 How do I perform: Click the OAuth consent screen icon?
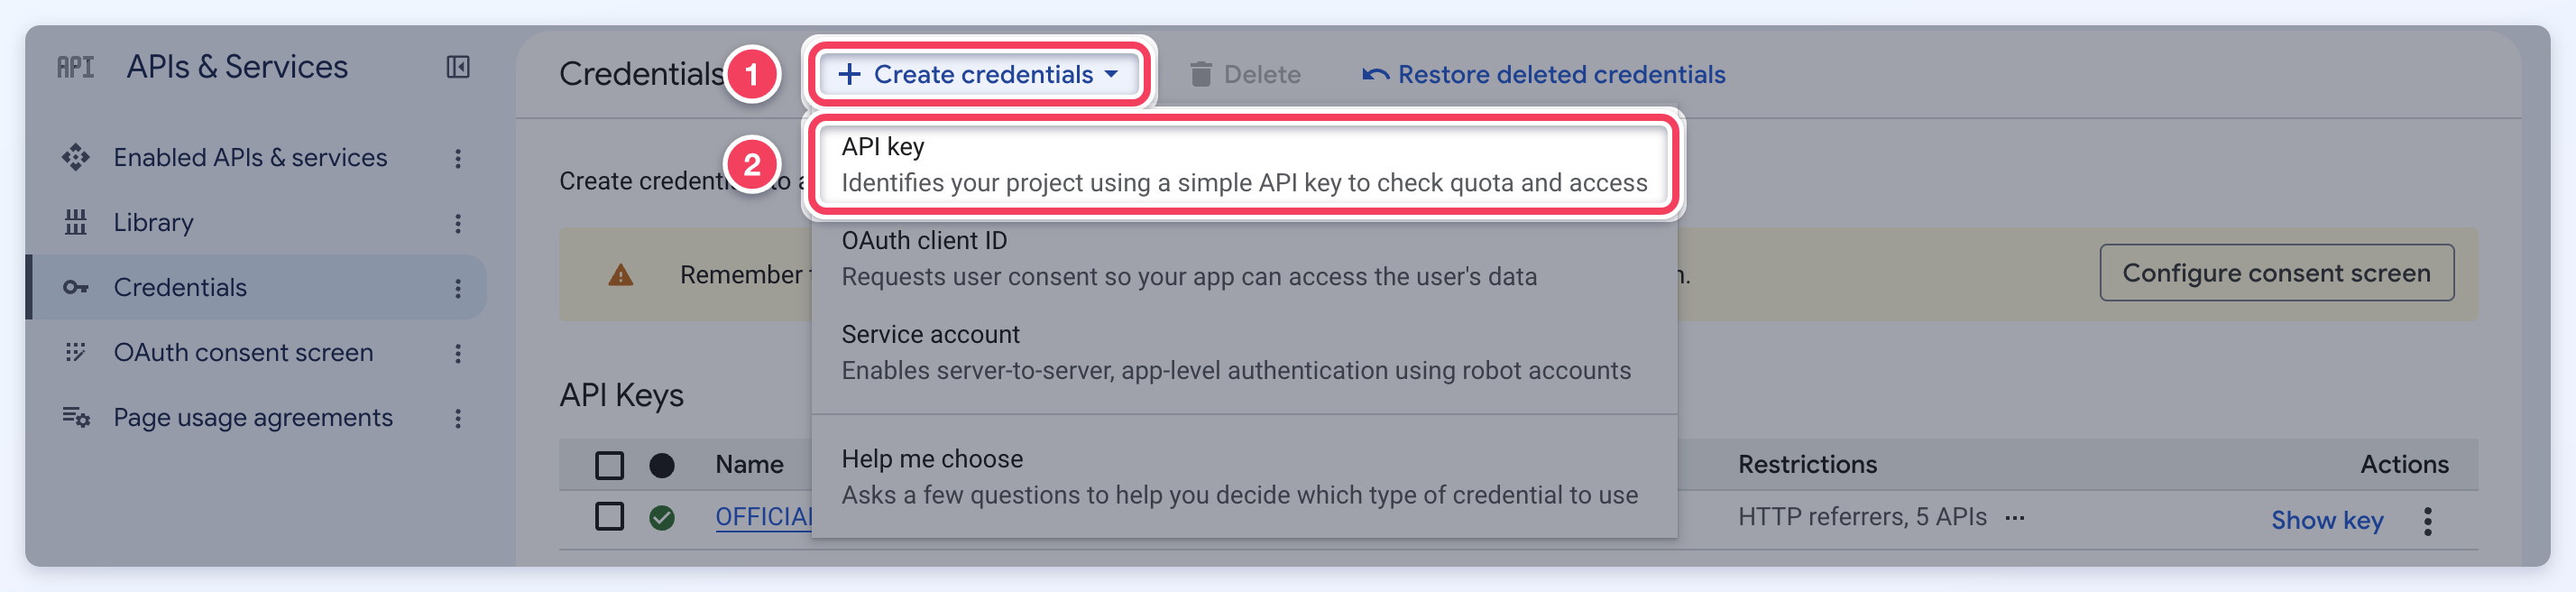click(x=75, y=352)
